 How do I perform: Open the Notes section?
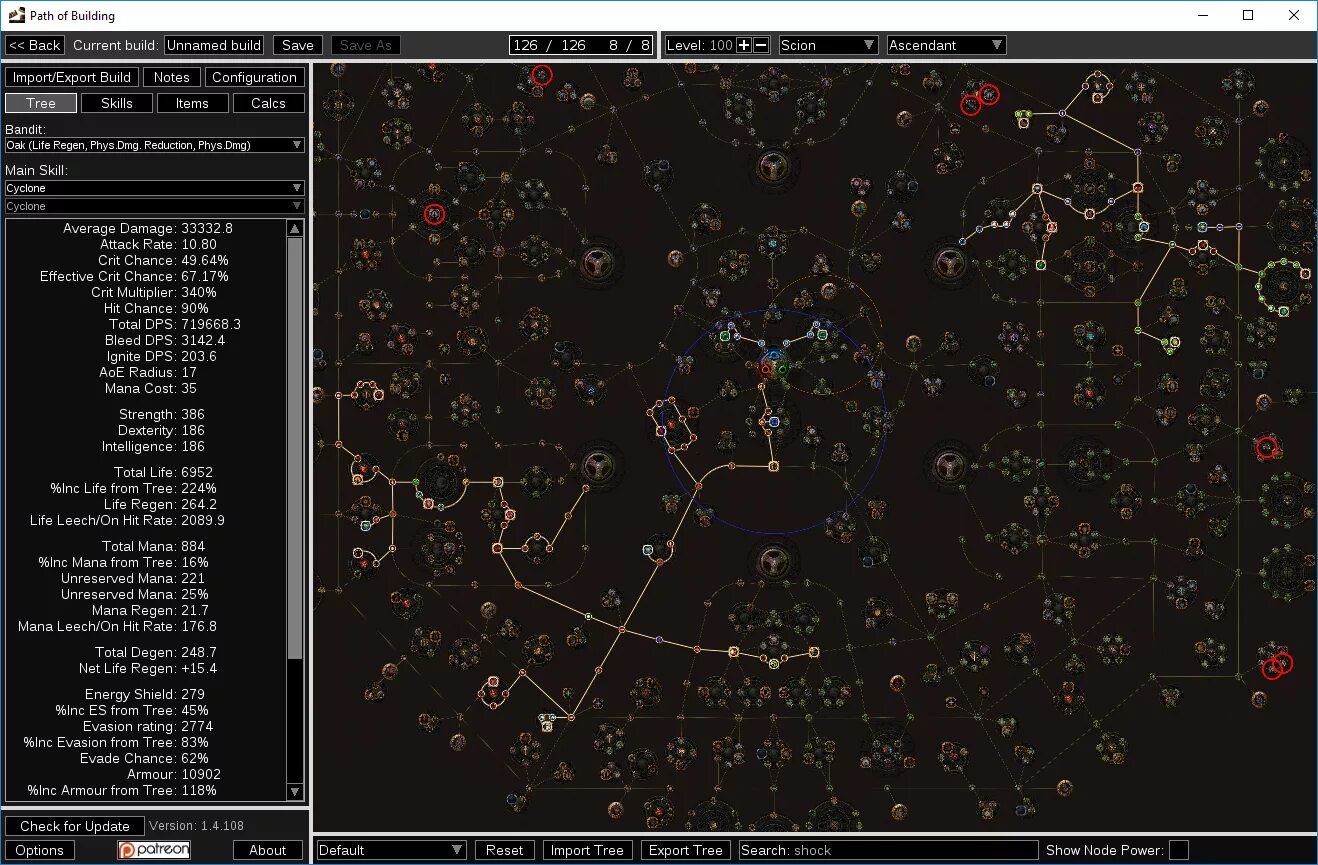(172, 77)
